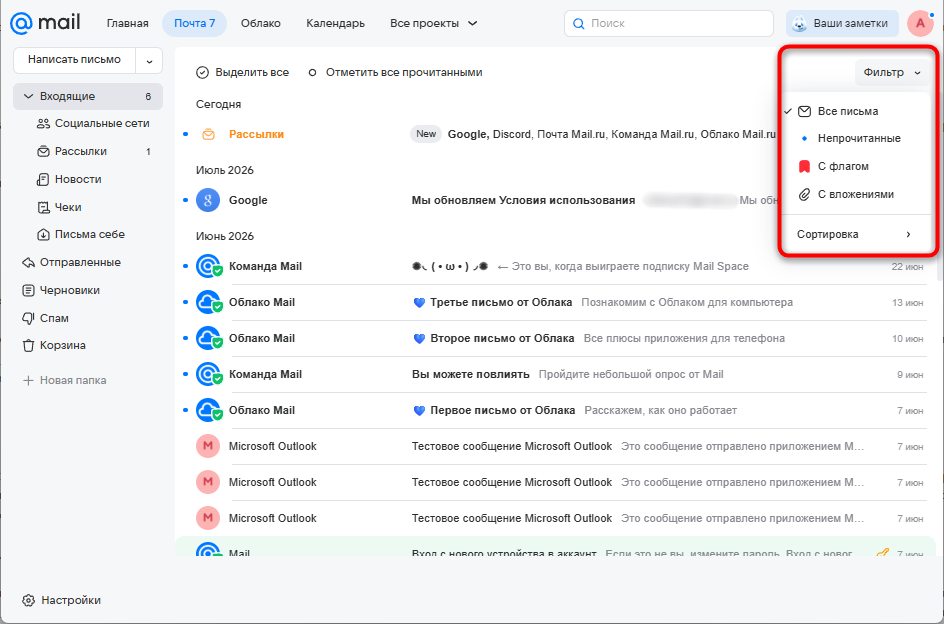Click Написать письмо to compose
Image resolution: width=944 pixels, height=624 pixels.
click(x=75, y=60)
